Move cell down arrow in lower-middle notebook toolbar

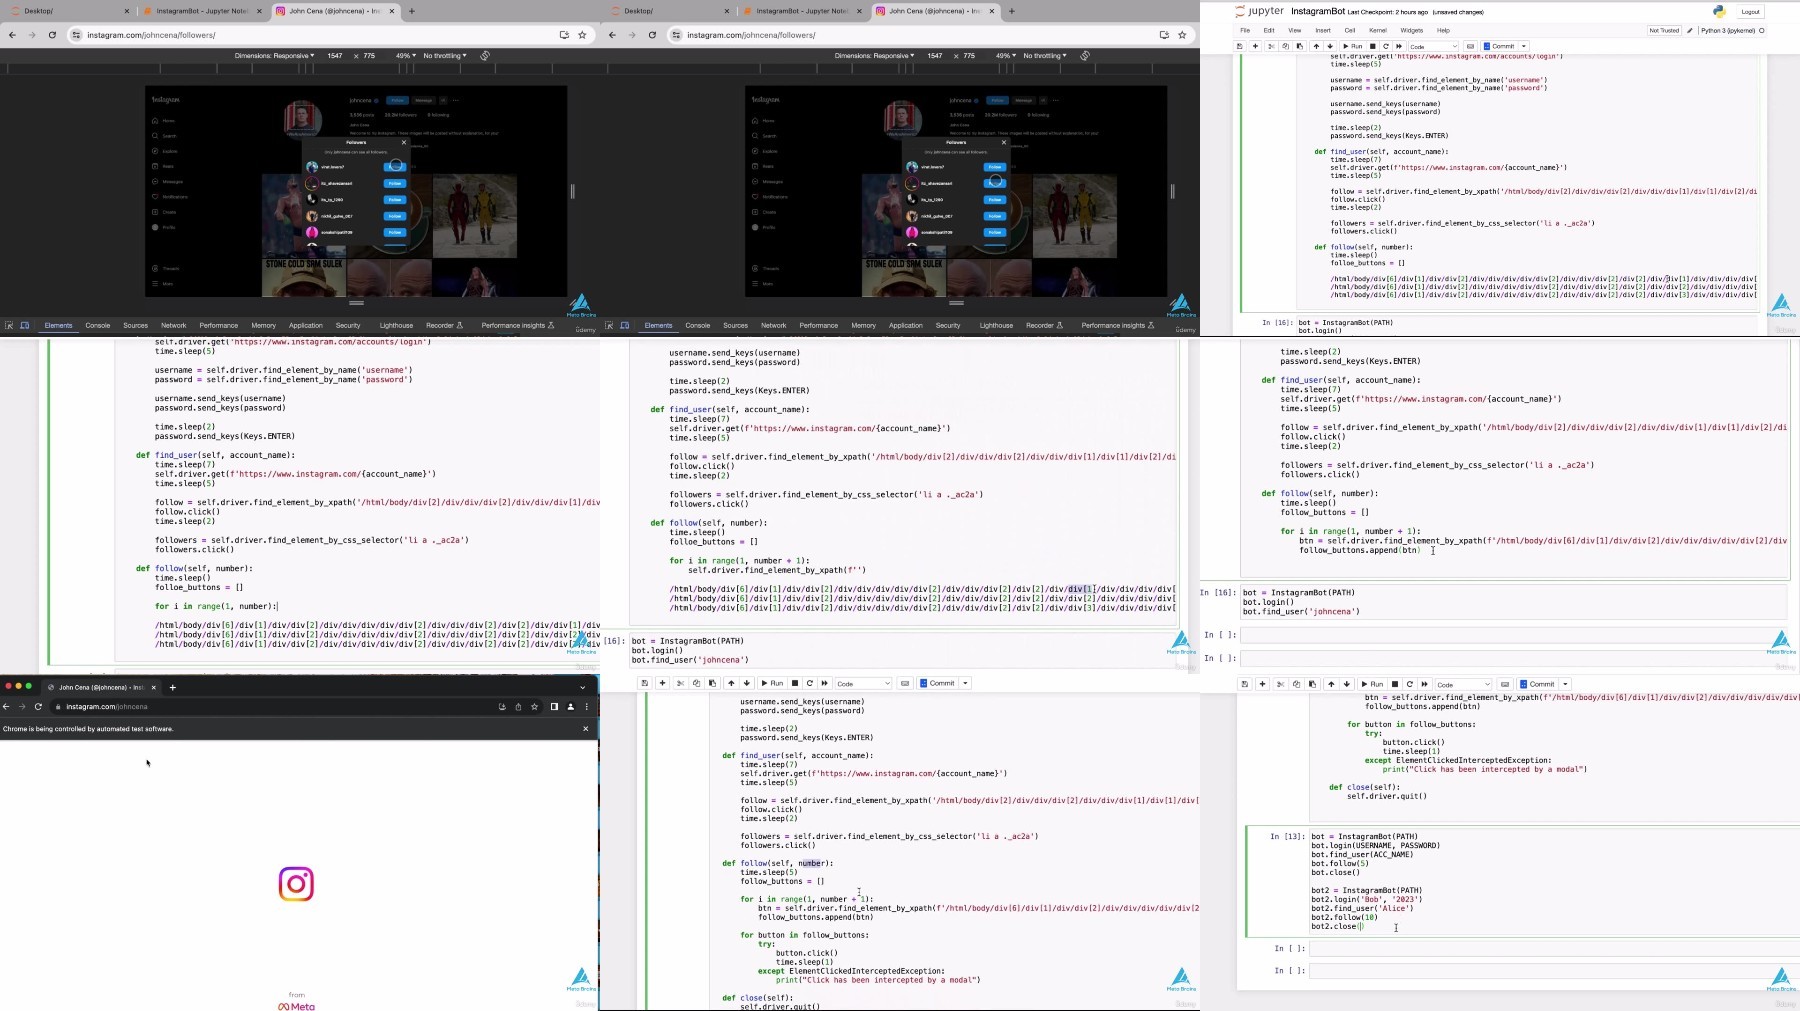click(x=747, y=683)
